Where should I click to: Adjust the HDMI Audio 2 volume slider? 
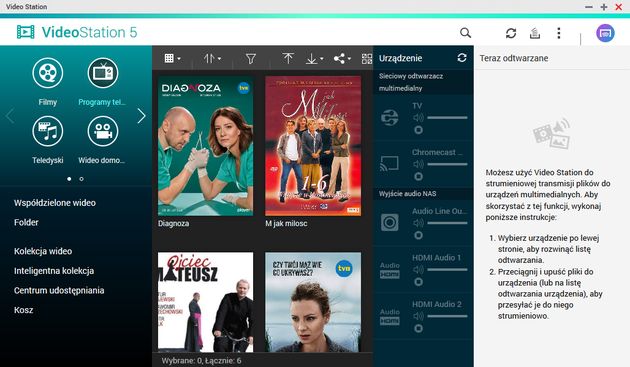pos(447,316)
